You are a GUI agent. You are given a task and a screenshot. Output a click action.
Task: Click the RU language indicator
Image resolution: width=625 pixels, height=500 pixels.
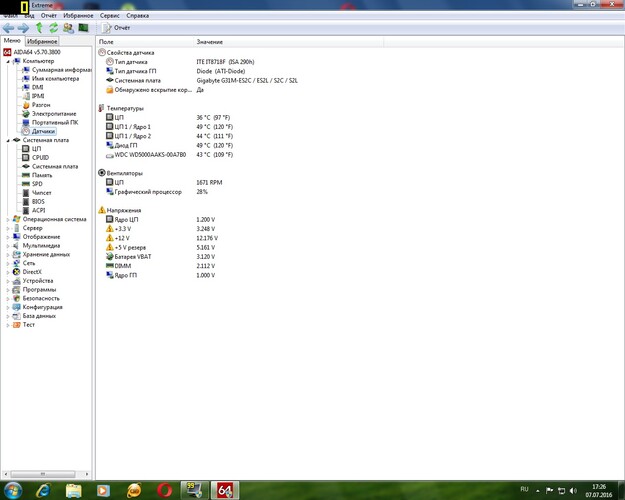click(525, 489)
